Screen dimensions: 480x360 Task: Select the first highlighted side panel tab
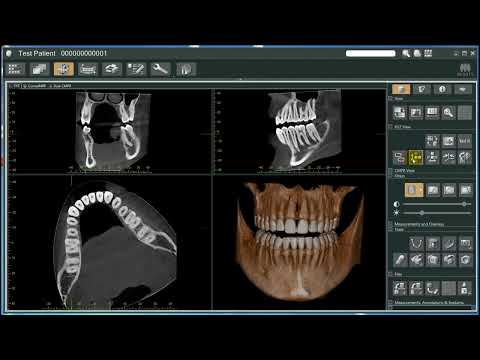coord(401,89)
